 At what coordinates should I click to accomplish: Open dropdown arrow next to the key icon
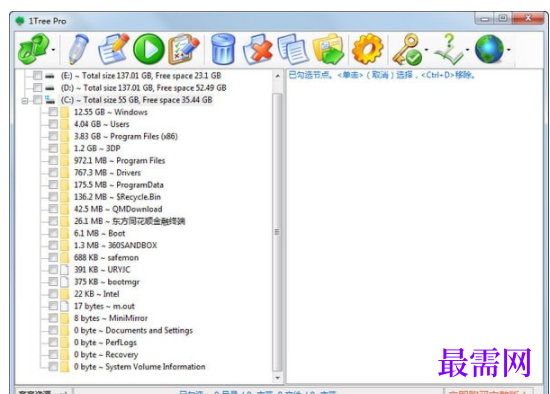coord(427,49)
